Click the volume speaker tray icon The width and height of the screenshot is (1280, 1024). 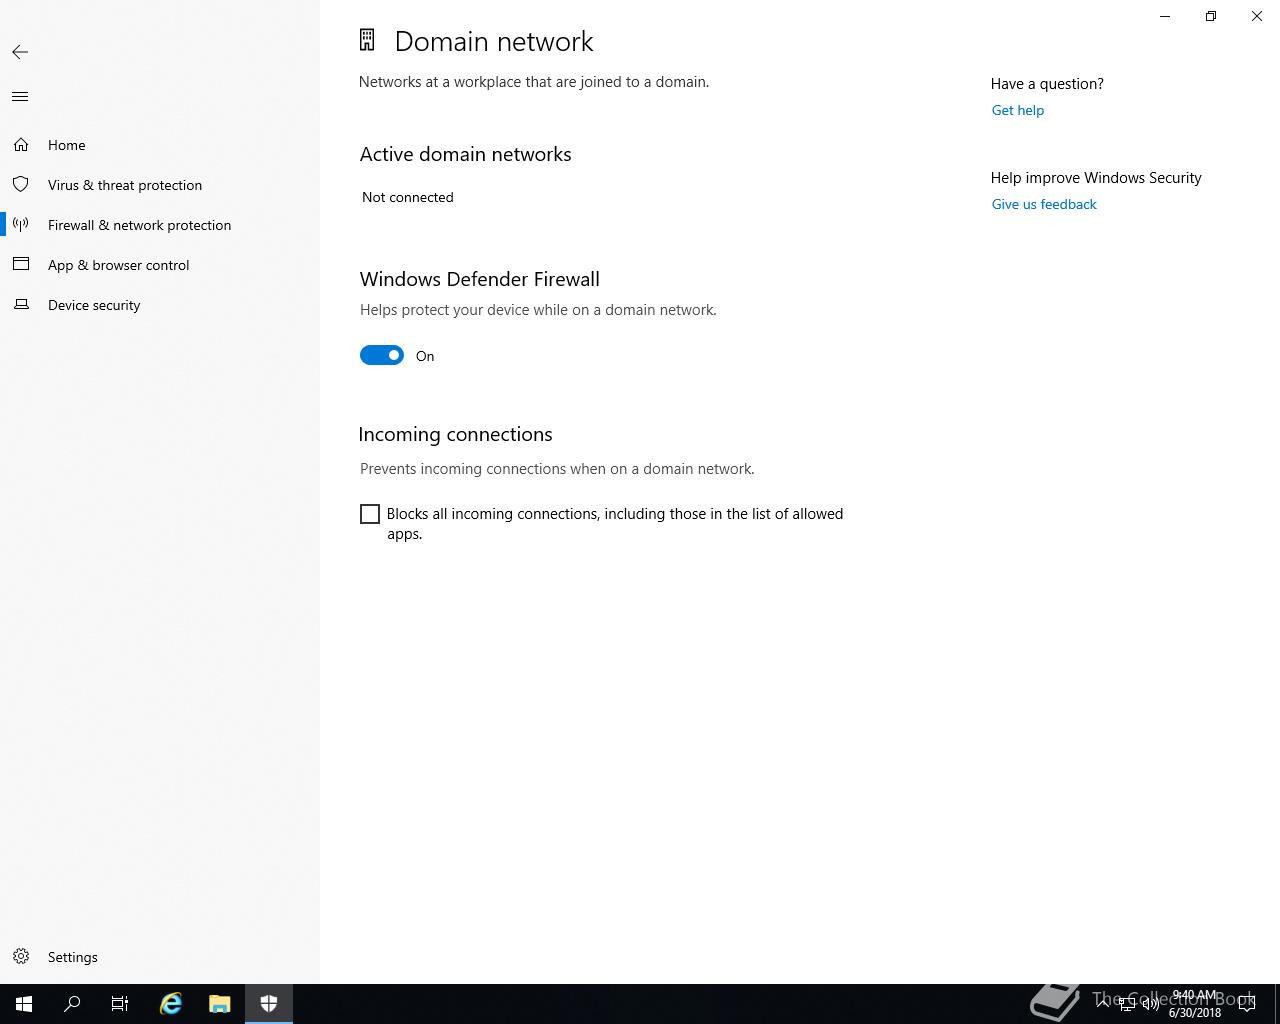[x=1150, y=1004]
